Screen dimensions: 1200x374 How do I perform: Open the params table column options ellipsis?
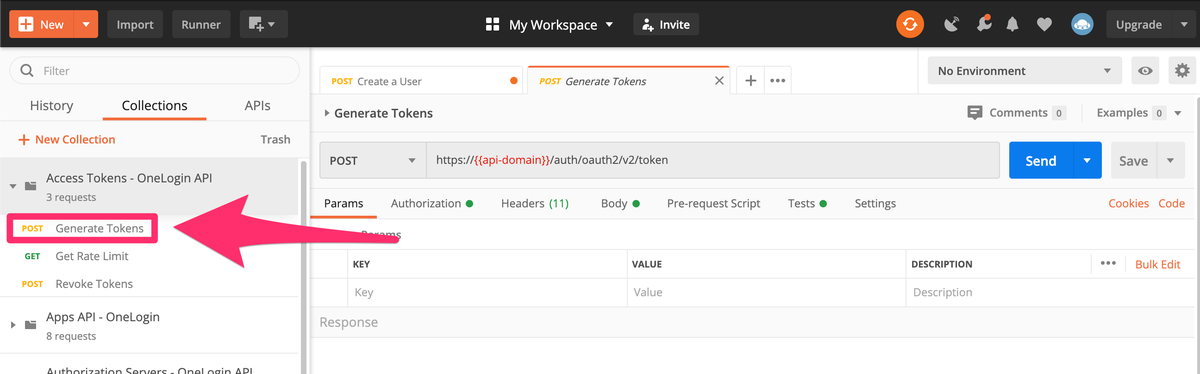tap(1107, 264)
